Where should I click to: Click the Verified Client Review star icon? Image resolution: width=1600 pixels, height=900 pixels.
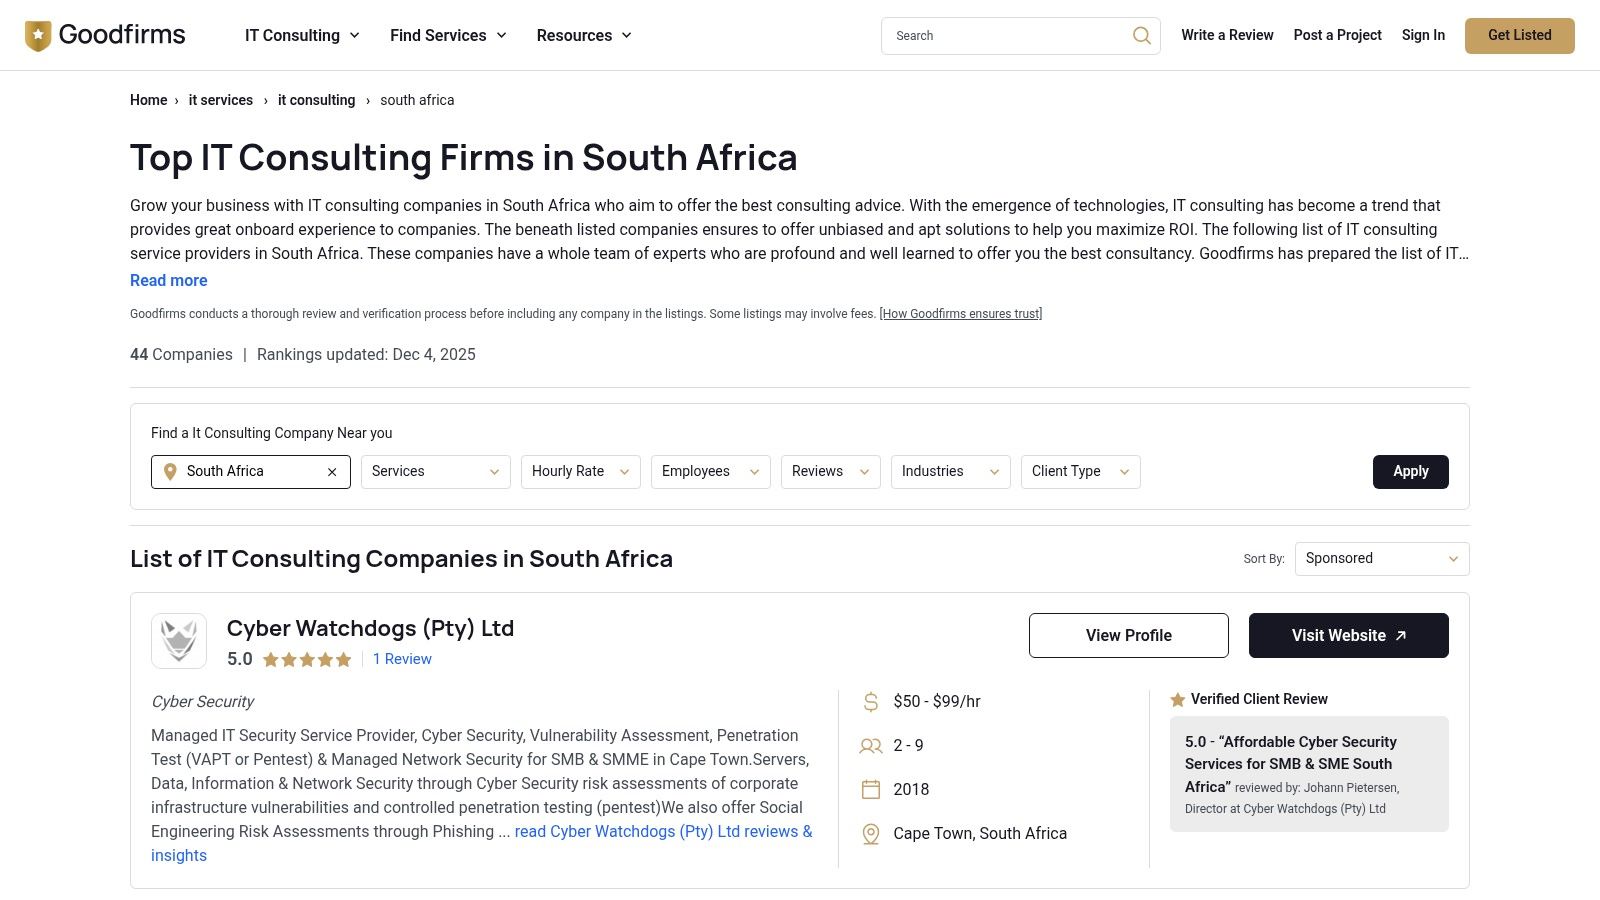click(x=1178, y=700)
